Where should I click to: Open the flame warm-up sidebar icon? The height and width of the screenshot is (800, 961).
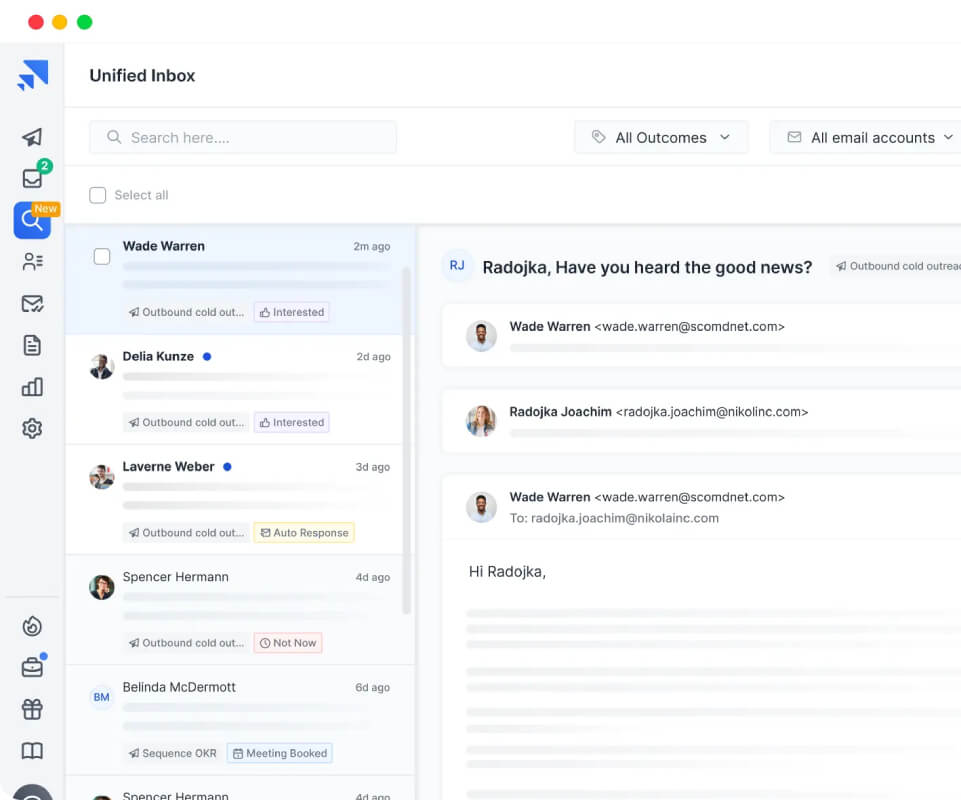pos(32,626)
